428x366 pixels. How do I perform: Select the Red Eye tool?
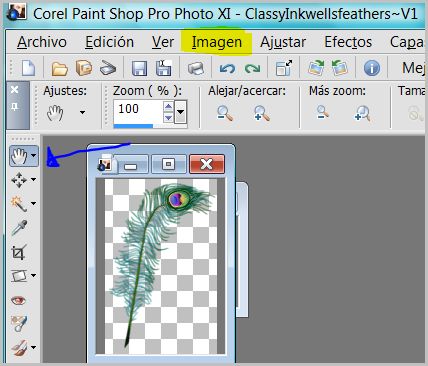click(18, 300)
